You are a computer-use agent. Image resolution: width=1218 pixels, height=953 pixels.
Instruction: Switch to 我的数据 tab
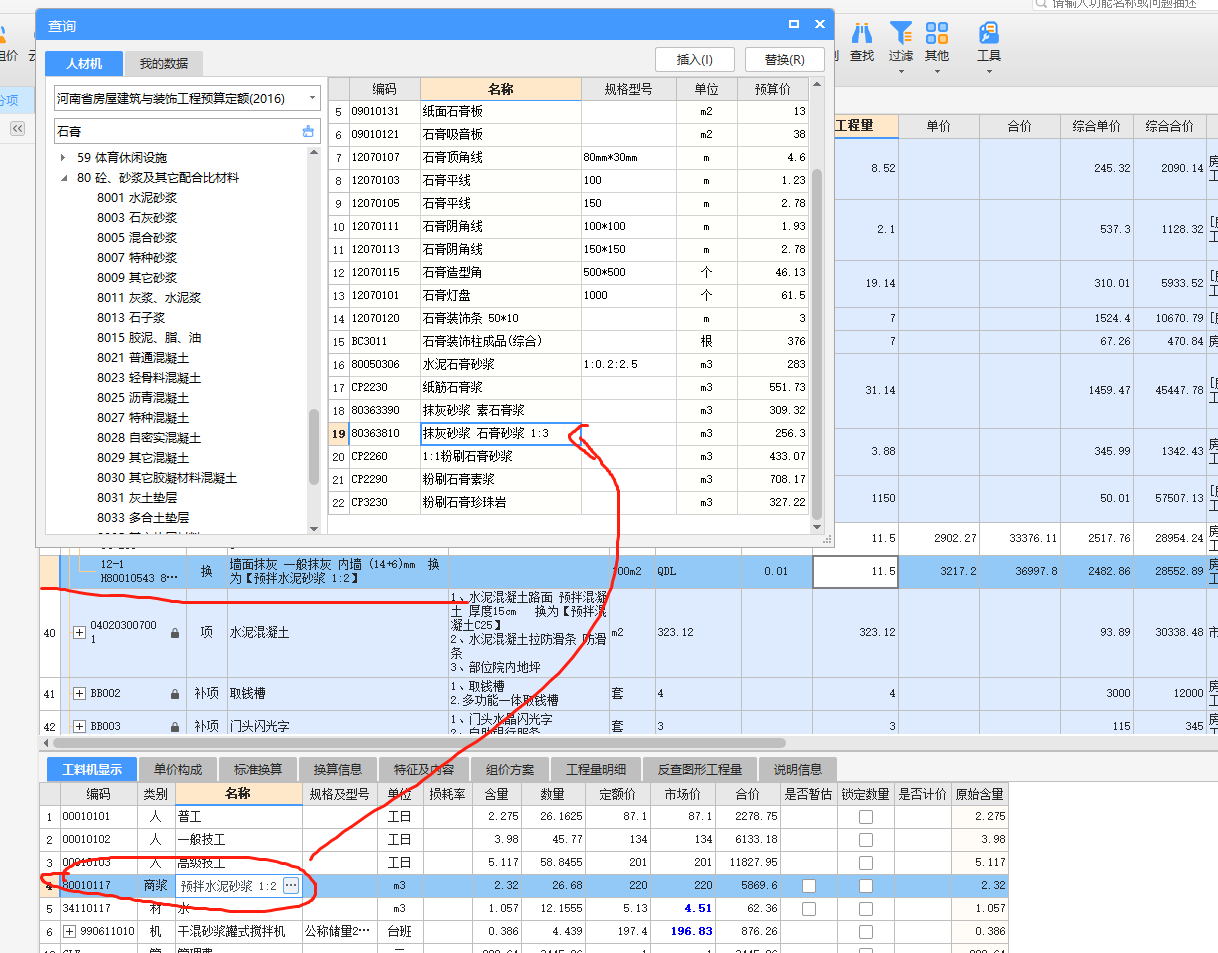(163, 63)
